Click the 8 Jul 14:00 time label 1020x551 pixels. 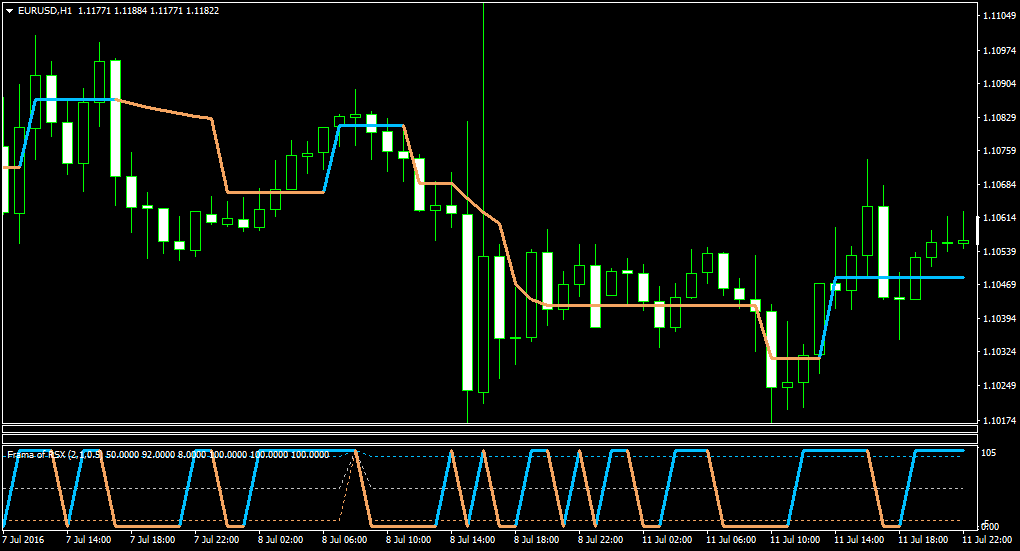click(472, 540)
